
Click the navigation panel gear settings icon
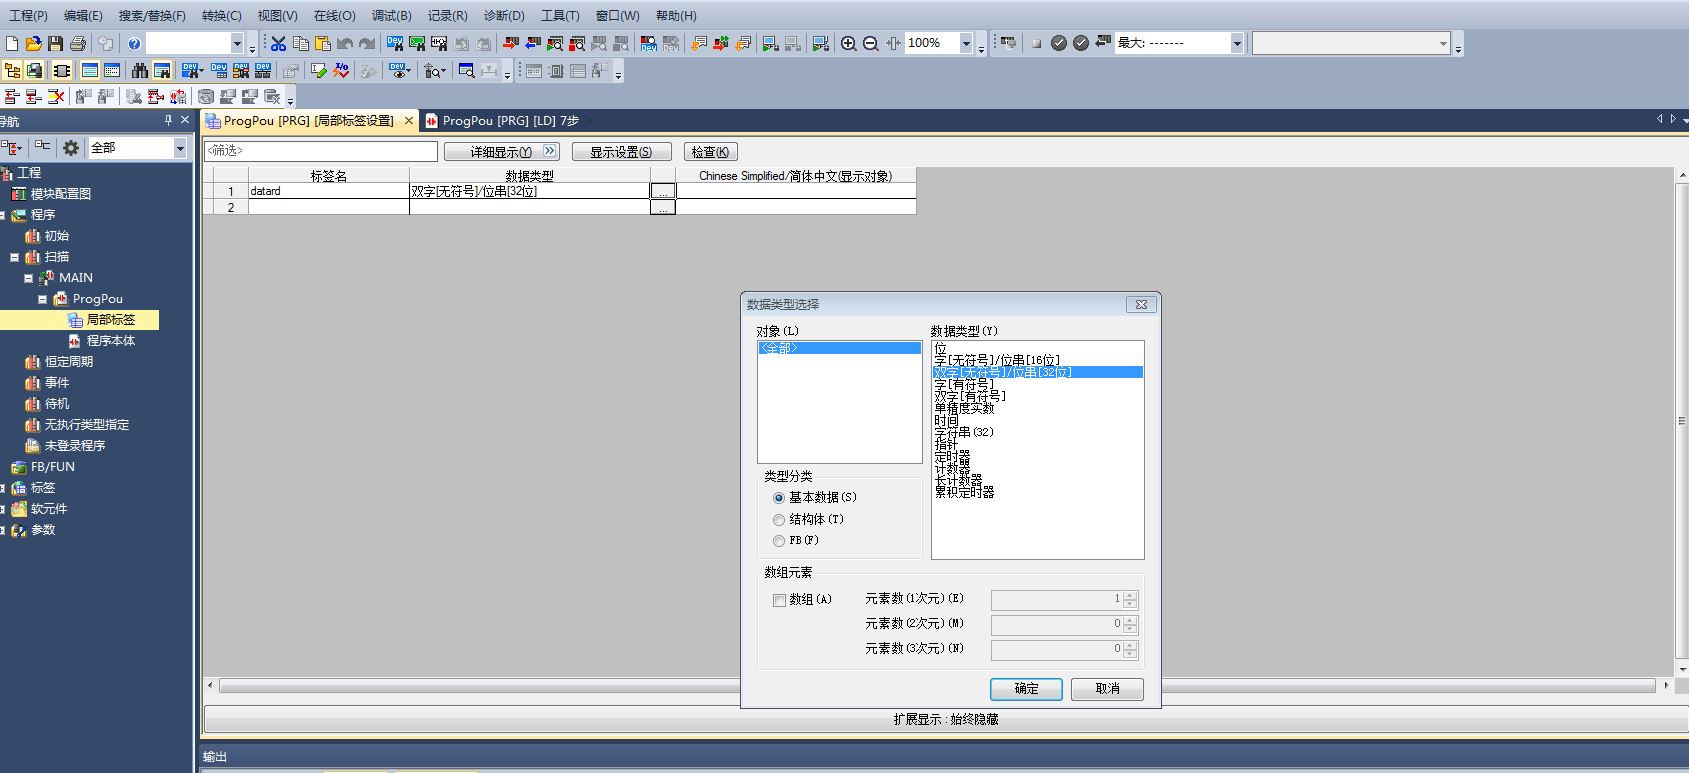[x=71, y=148]
